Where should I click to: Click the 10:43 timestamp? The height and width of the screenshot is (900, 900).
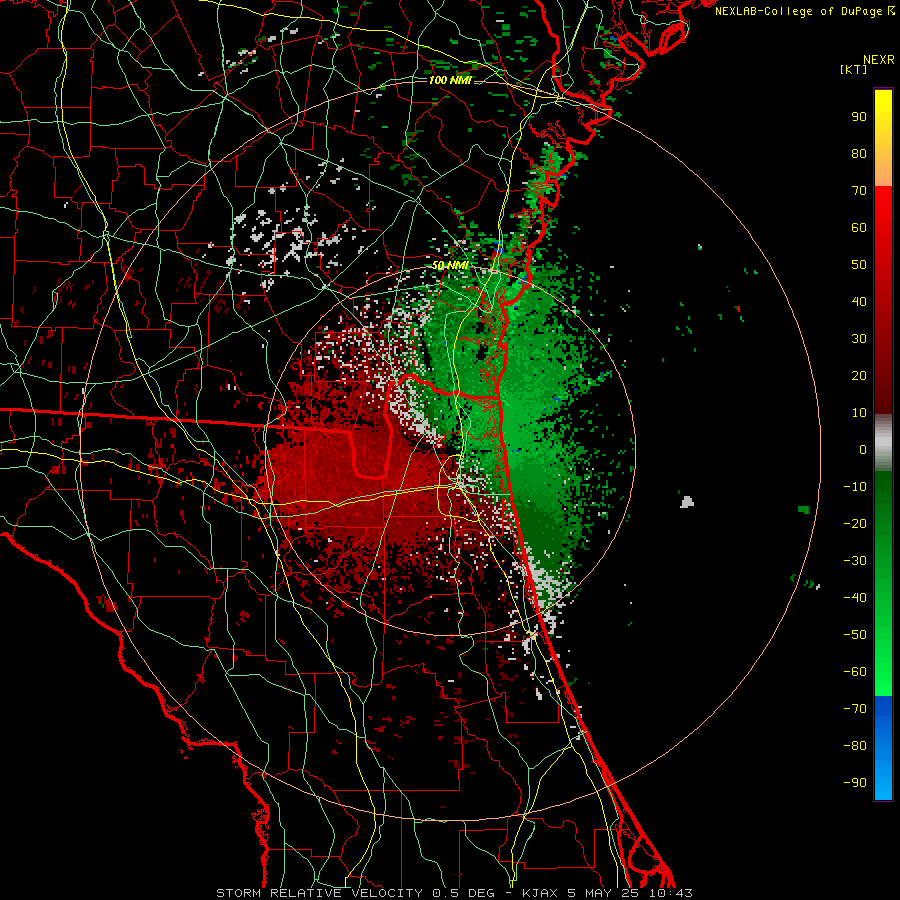[x=670, y=893]
